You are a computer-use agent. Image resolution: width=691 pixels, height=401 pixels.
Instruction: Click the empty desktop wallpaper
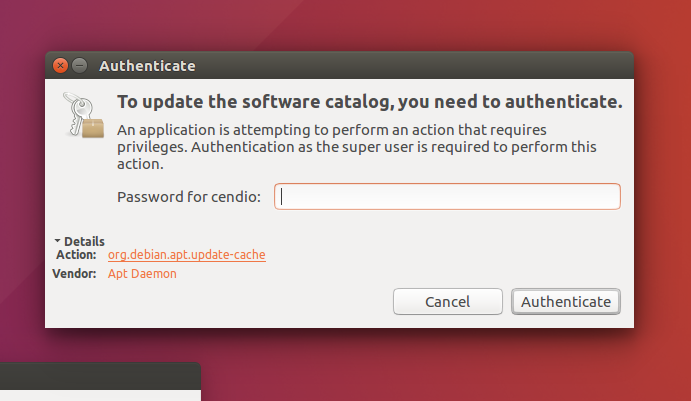coord(441,366)
